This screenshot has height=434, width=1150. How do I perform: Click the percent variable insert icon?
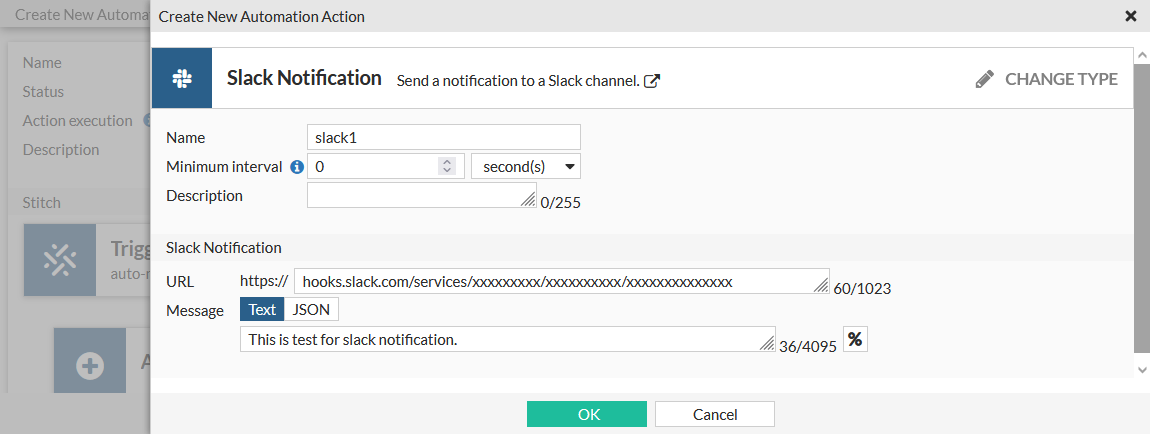coord(855,339)
